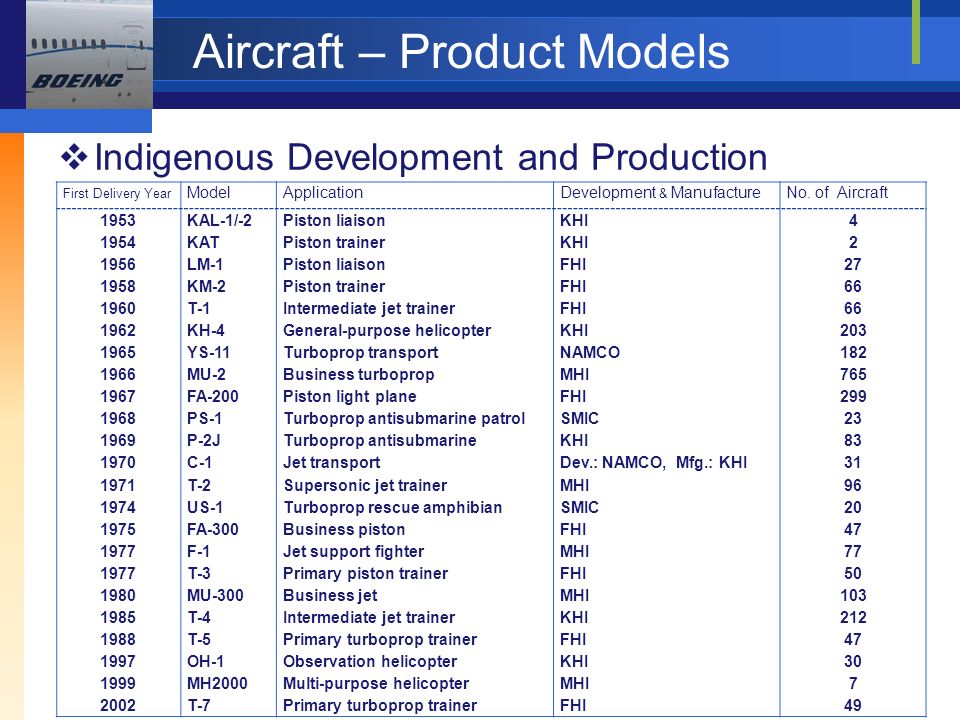Select the 'C-1' model cell

tap(199, 463)
